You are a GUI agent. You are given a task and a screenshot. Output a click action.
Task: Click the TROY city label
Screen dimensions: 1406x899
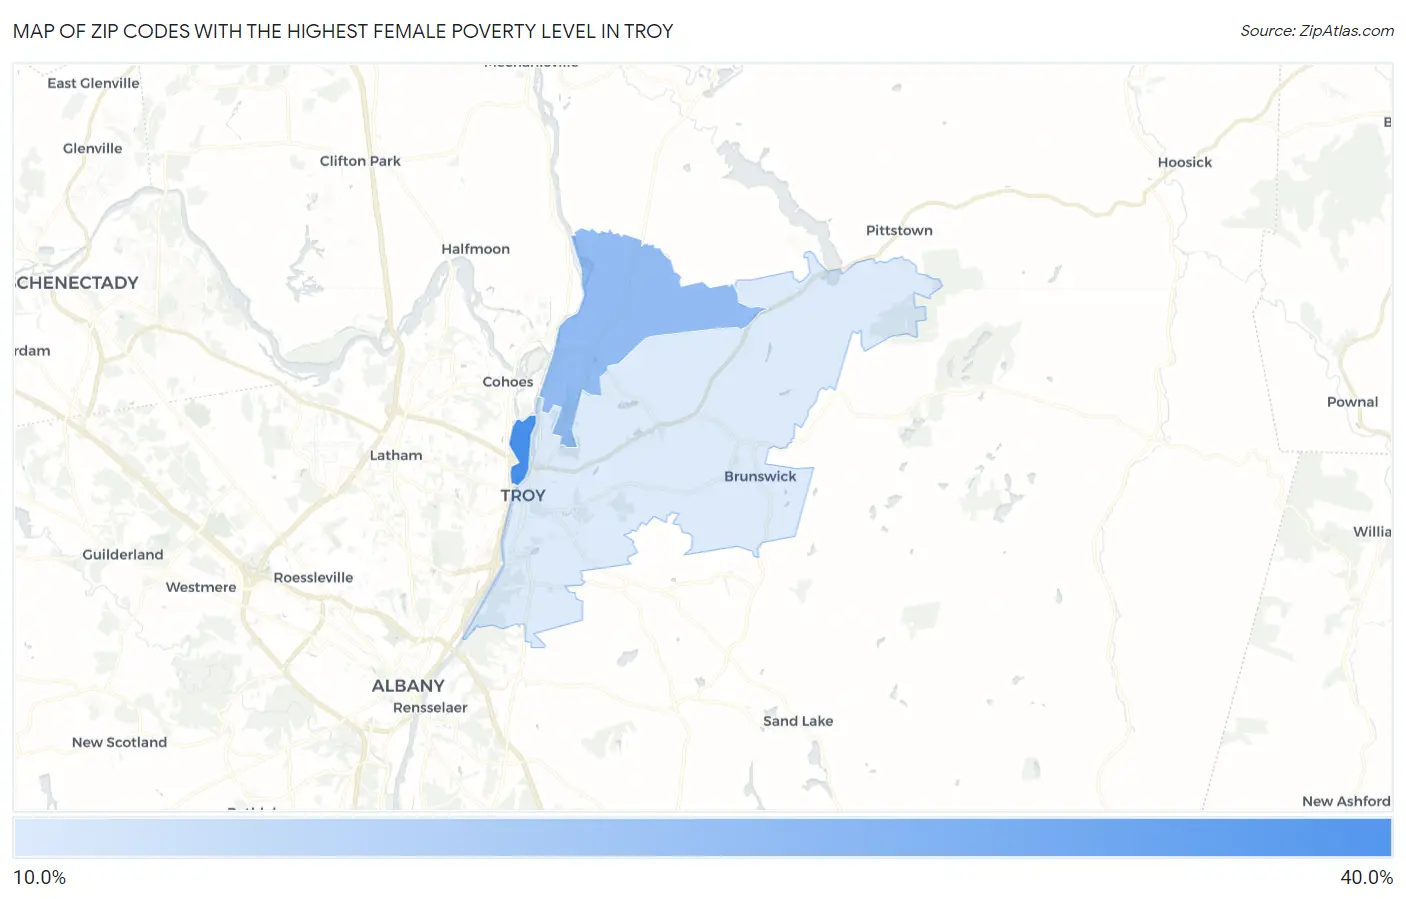click(523, 495)
